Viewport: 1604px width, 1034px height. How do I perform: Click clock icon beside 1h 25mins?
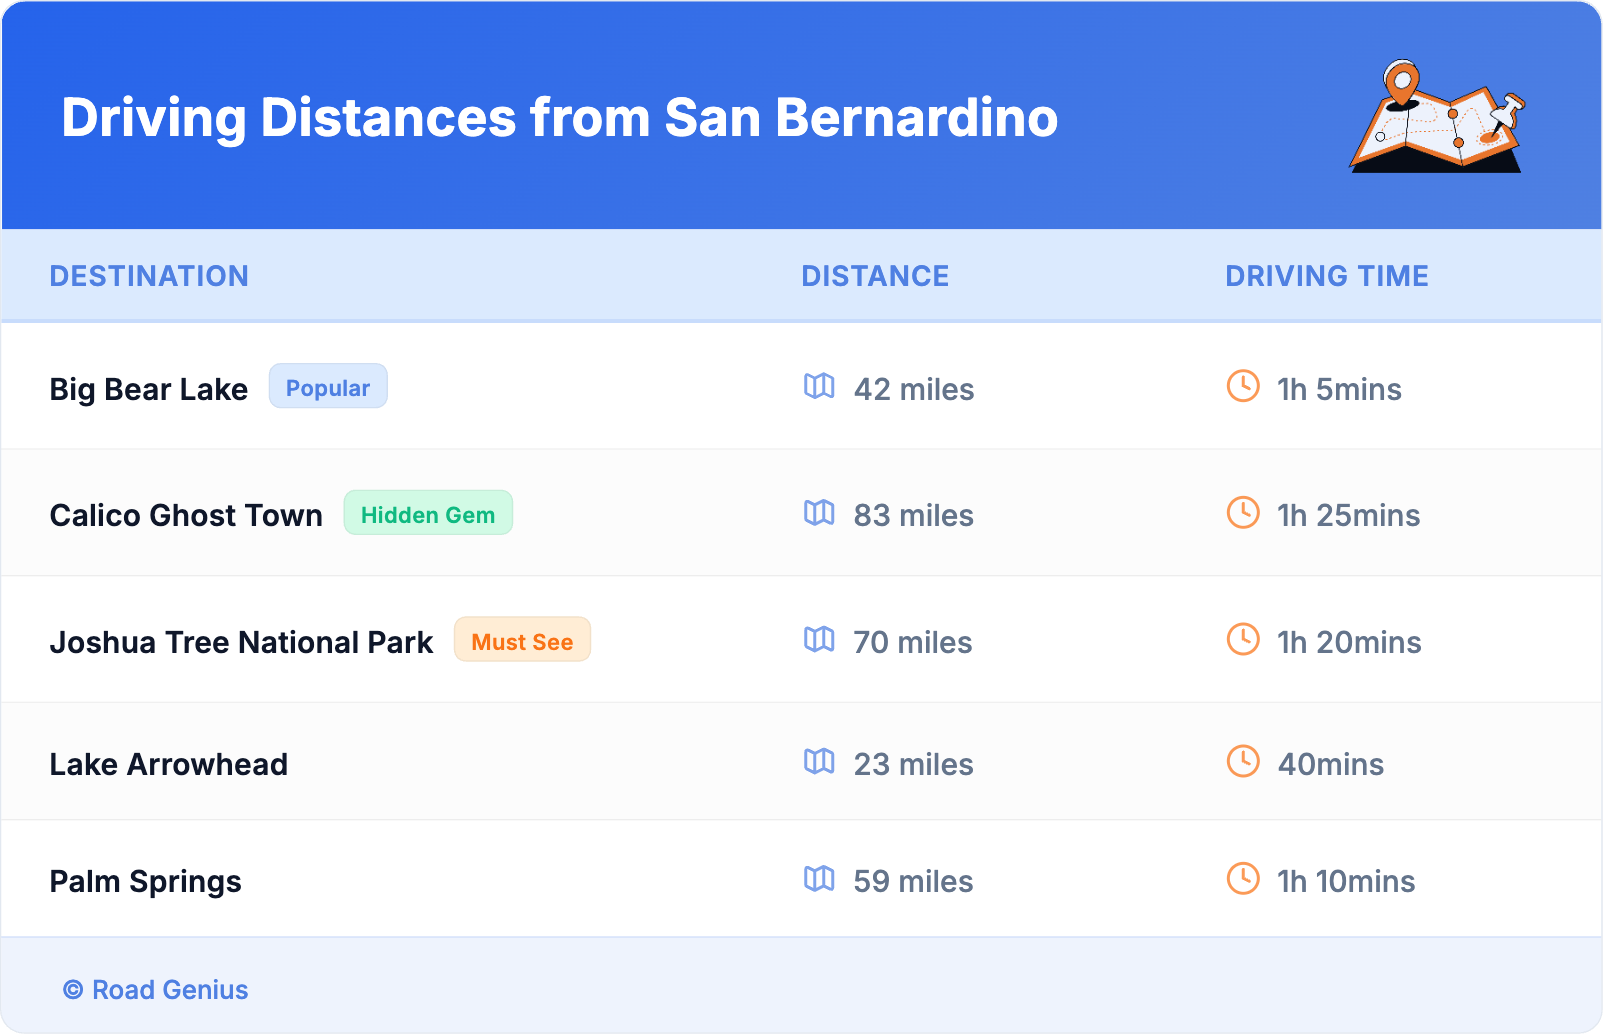click(x=1243, y=513)
